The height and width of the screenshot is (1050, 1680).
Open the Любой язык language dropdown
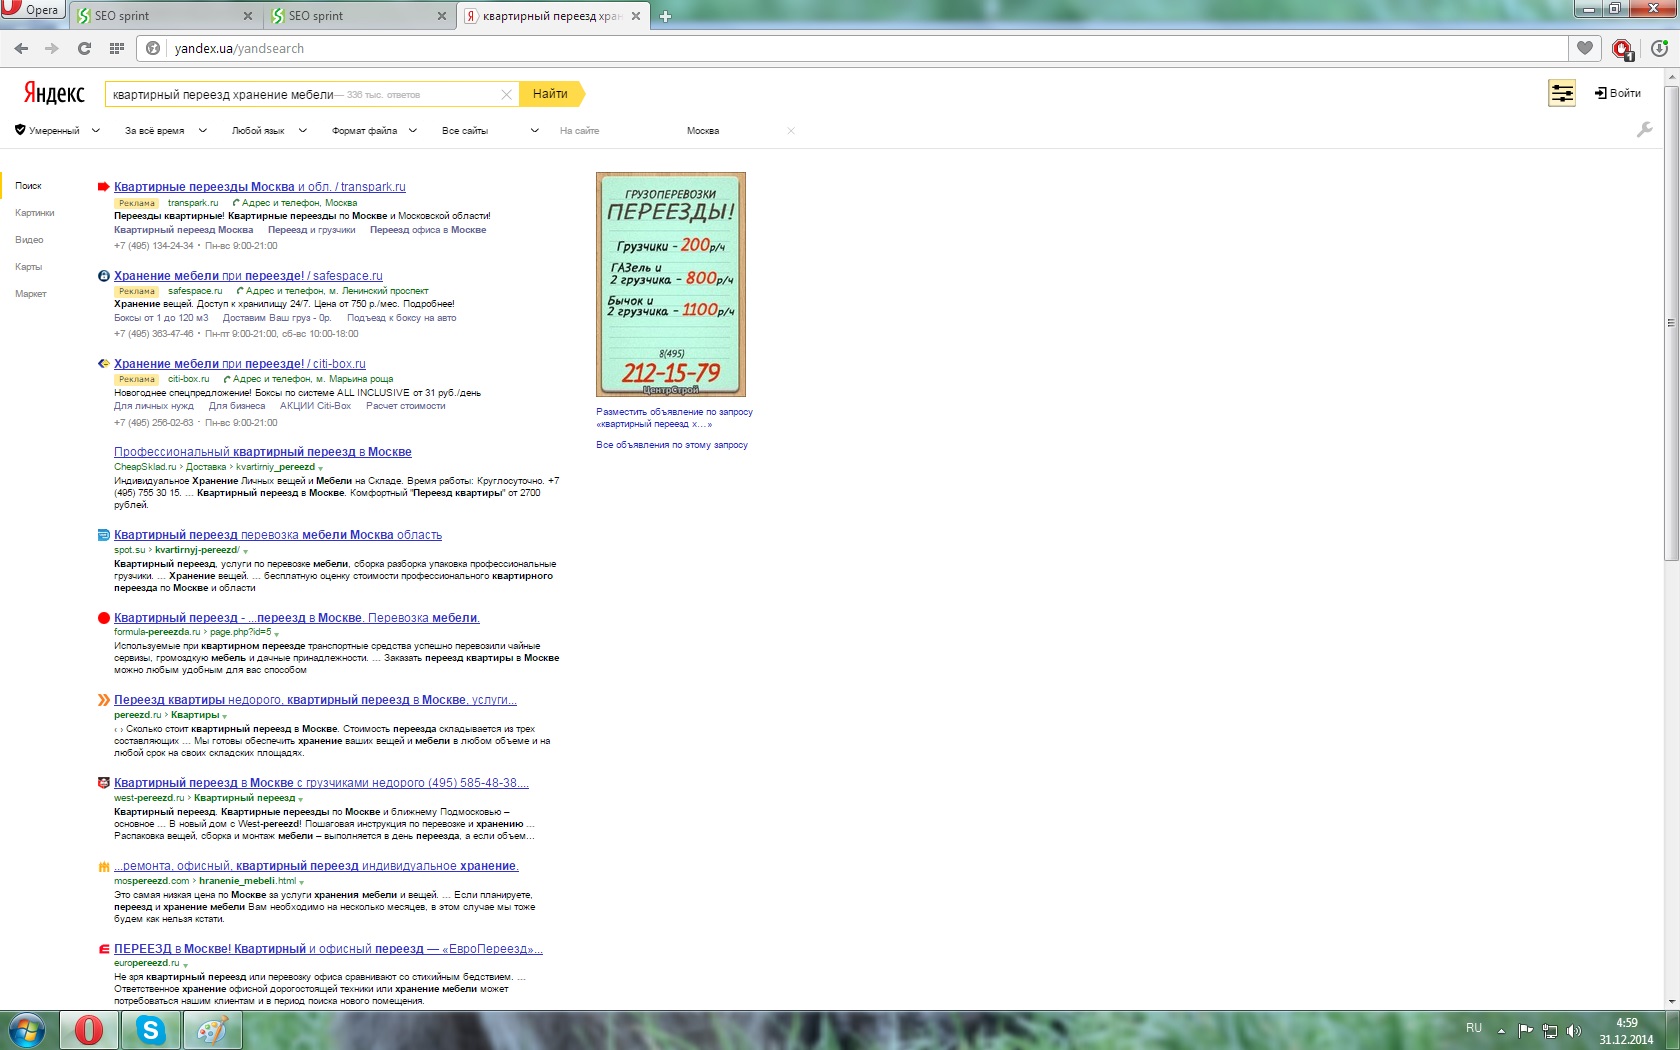pos(269,130)
